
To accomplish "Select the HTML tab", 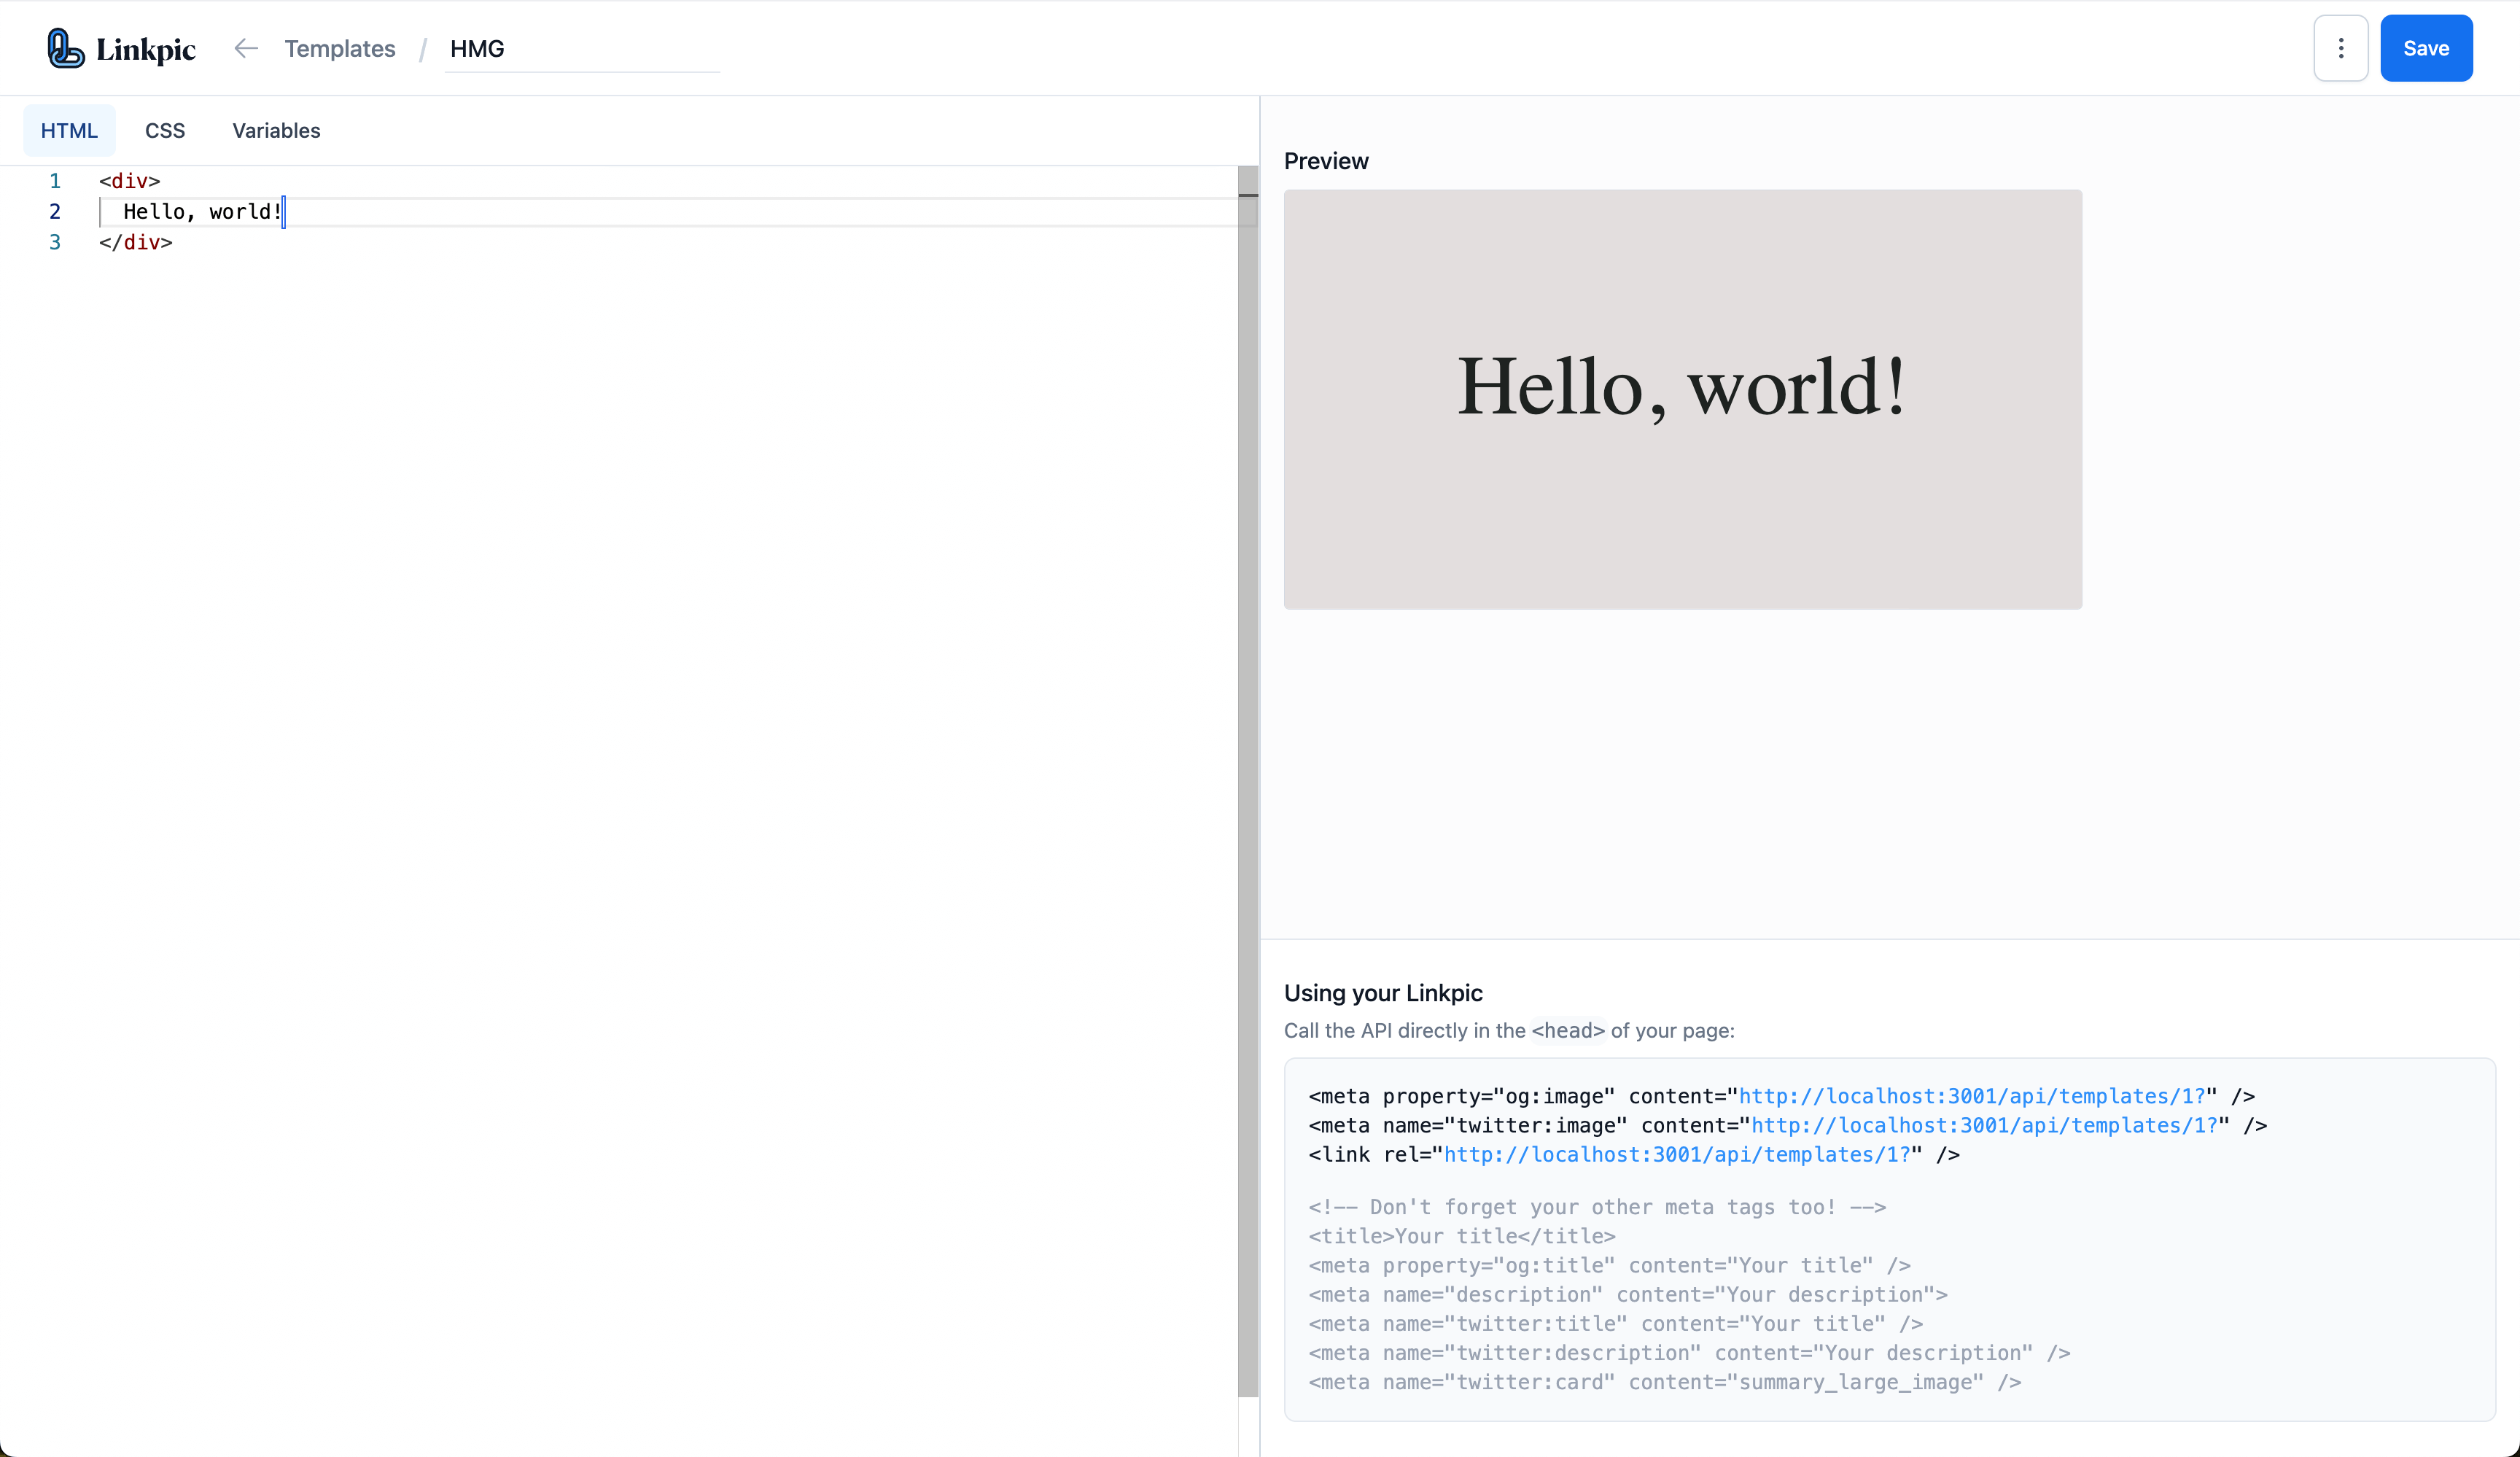I will tap(69, 130).
